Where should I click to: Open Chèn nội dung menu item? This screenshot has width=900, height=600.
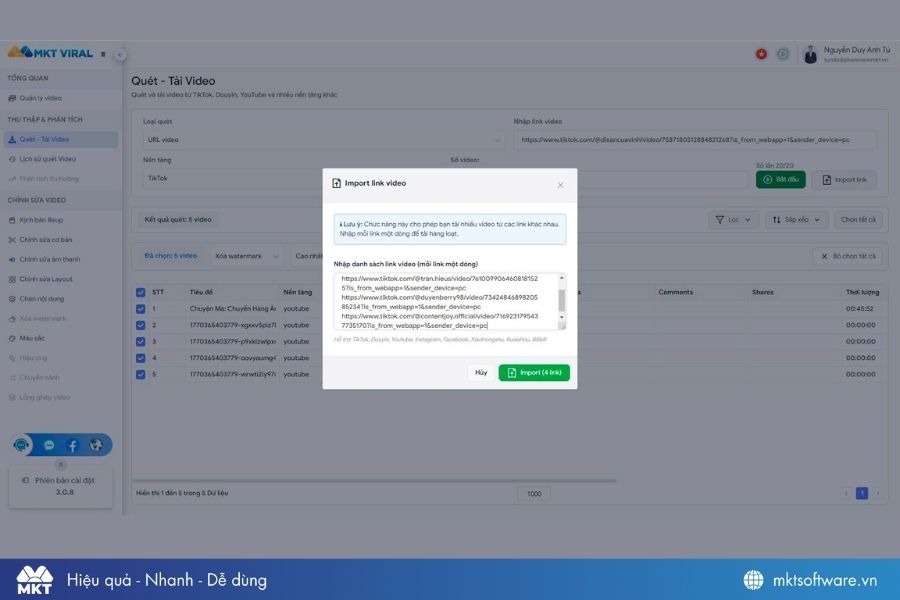pos(42,299)
